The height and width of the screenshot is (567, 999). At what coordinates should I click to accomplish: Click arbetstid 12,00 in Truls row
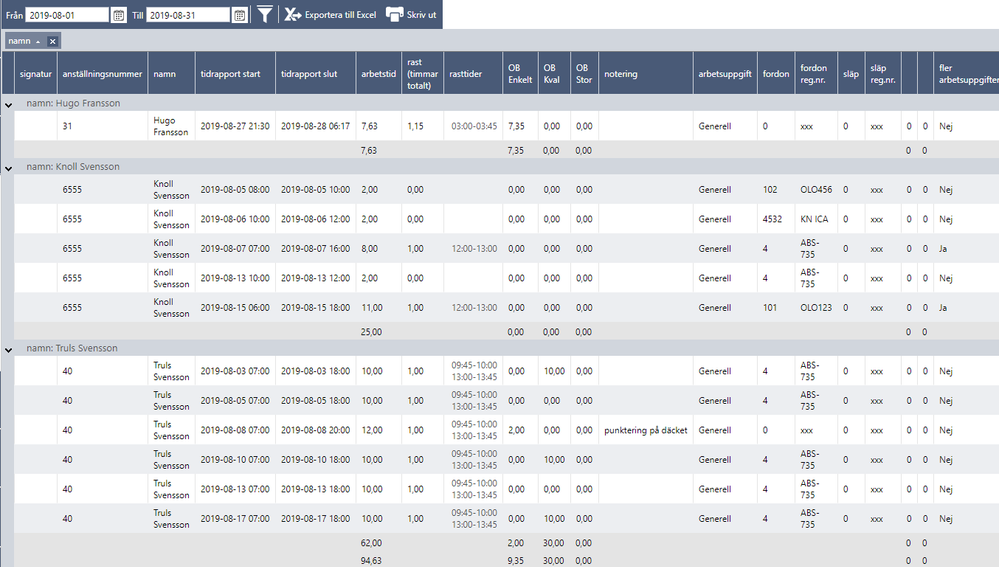pyautogui.click(x=378, y=430)
